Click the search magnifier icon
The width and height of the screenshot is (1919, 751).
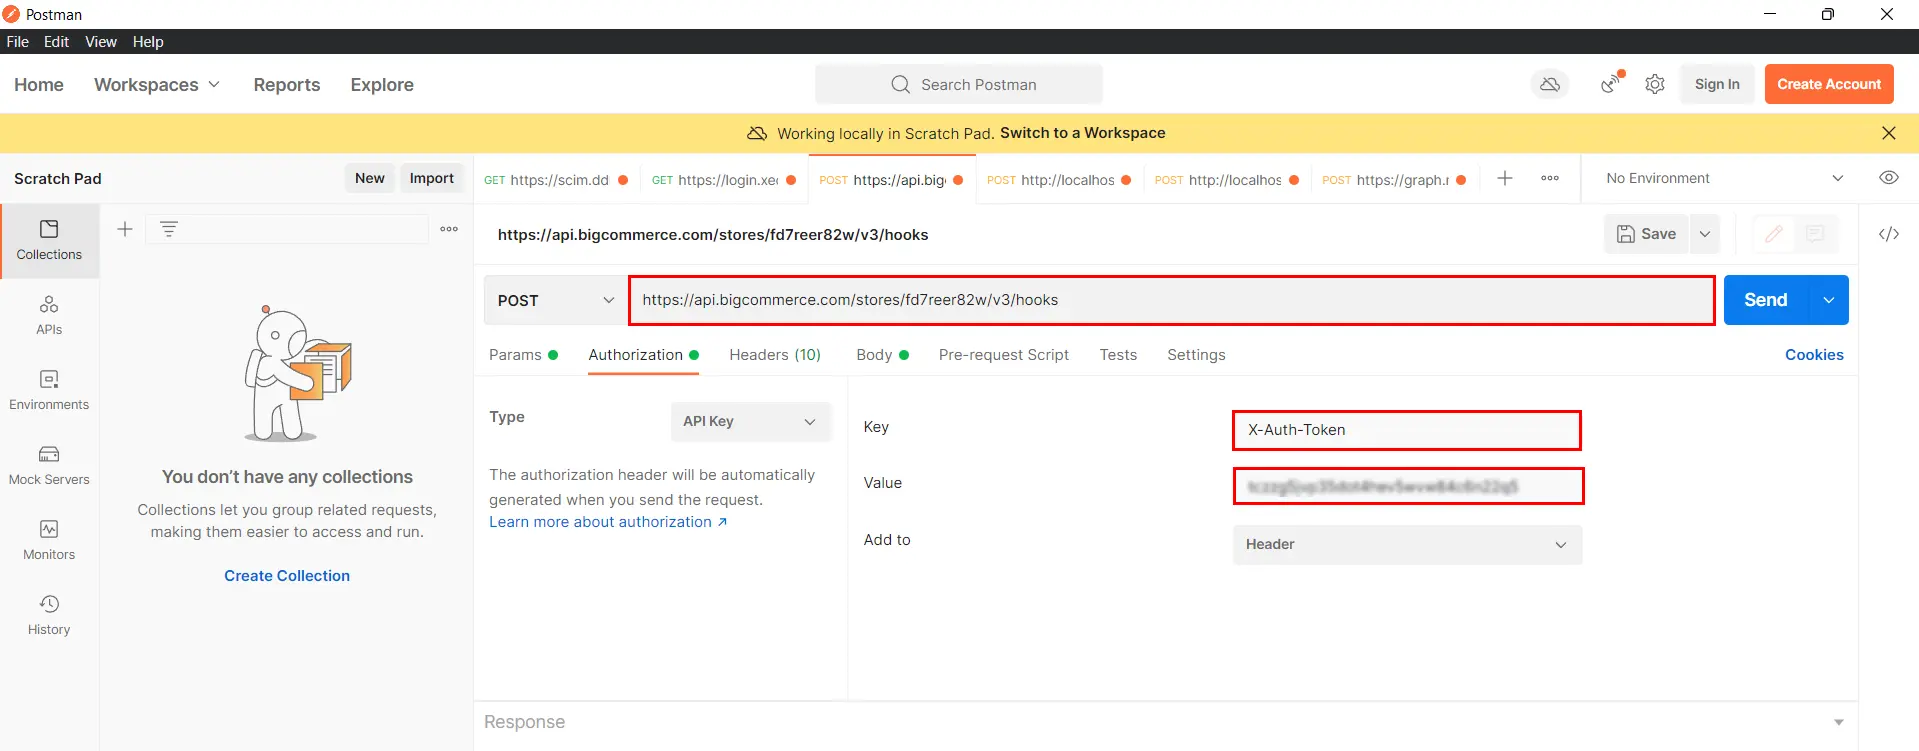click(x=901, y=85)
